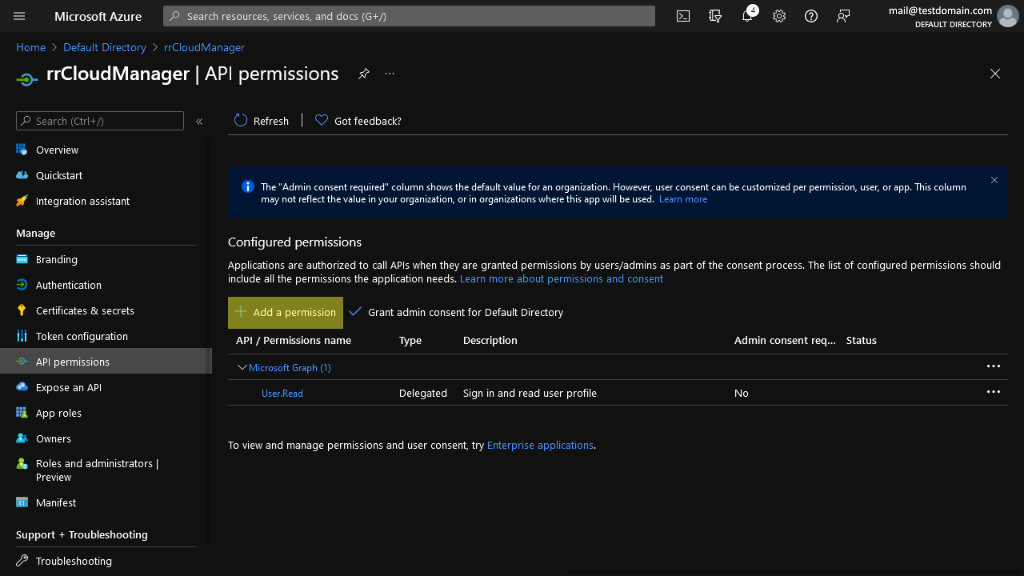
Task: Follow Learn more link in info banner
Action: [x=682, y=199]
